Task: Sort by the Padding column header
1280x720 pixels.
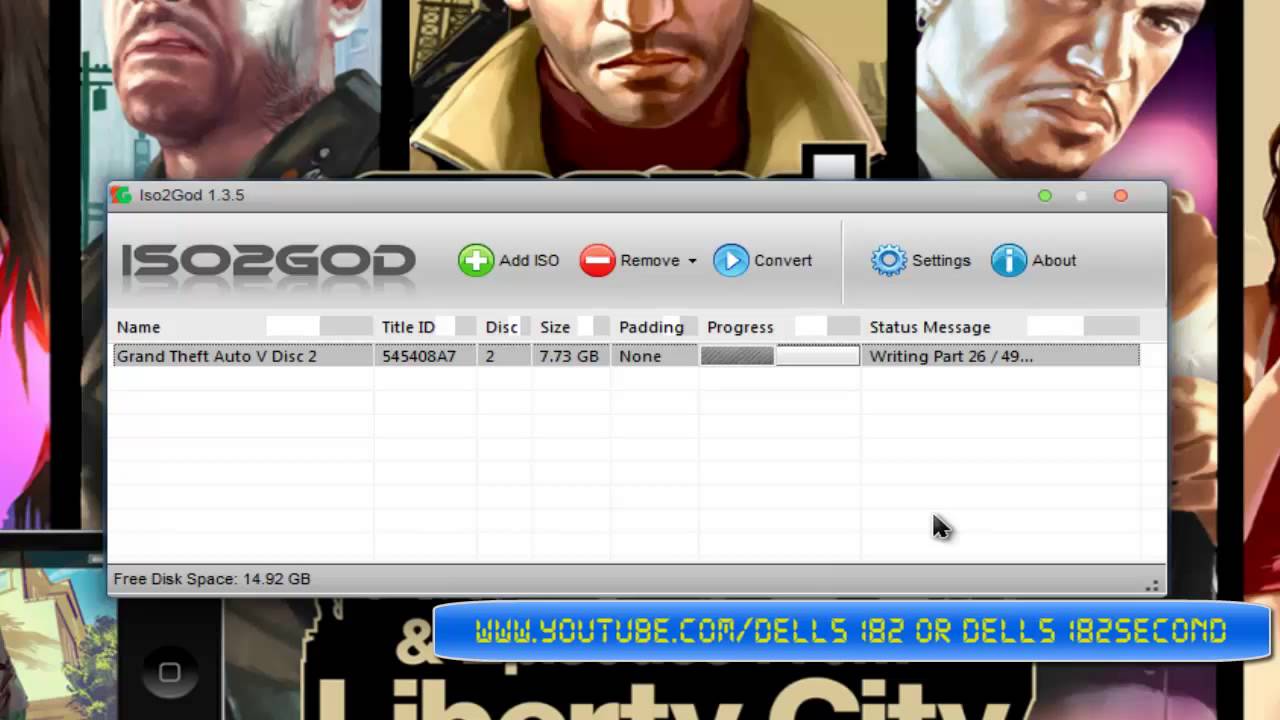Action: pos(655,327)
